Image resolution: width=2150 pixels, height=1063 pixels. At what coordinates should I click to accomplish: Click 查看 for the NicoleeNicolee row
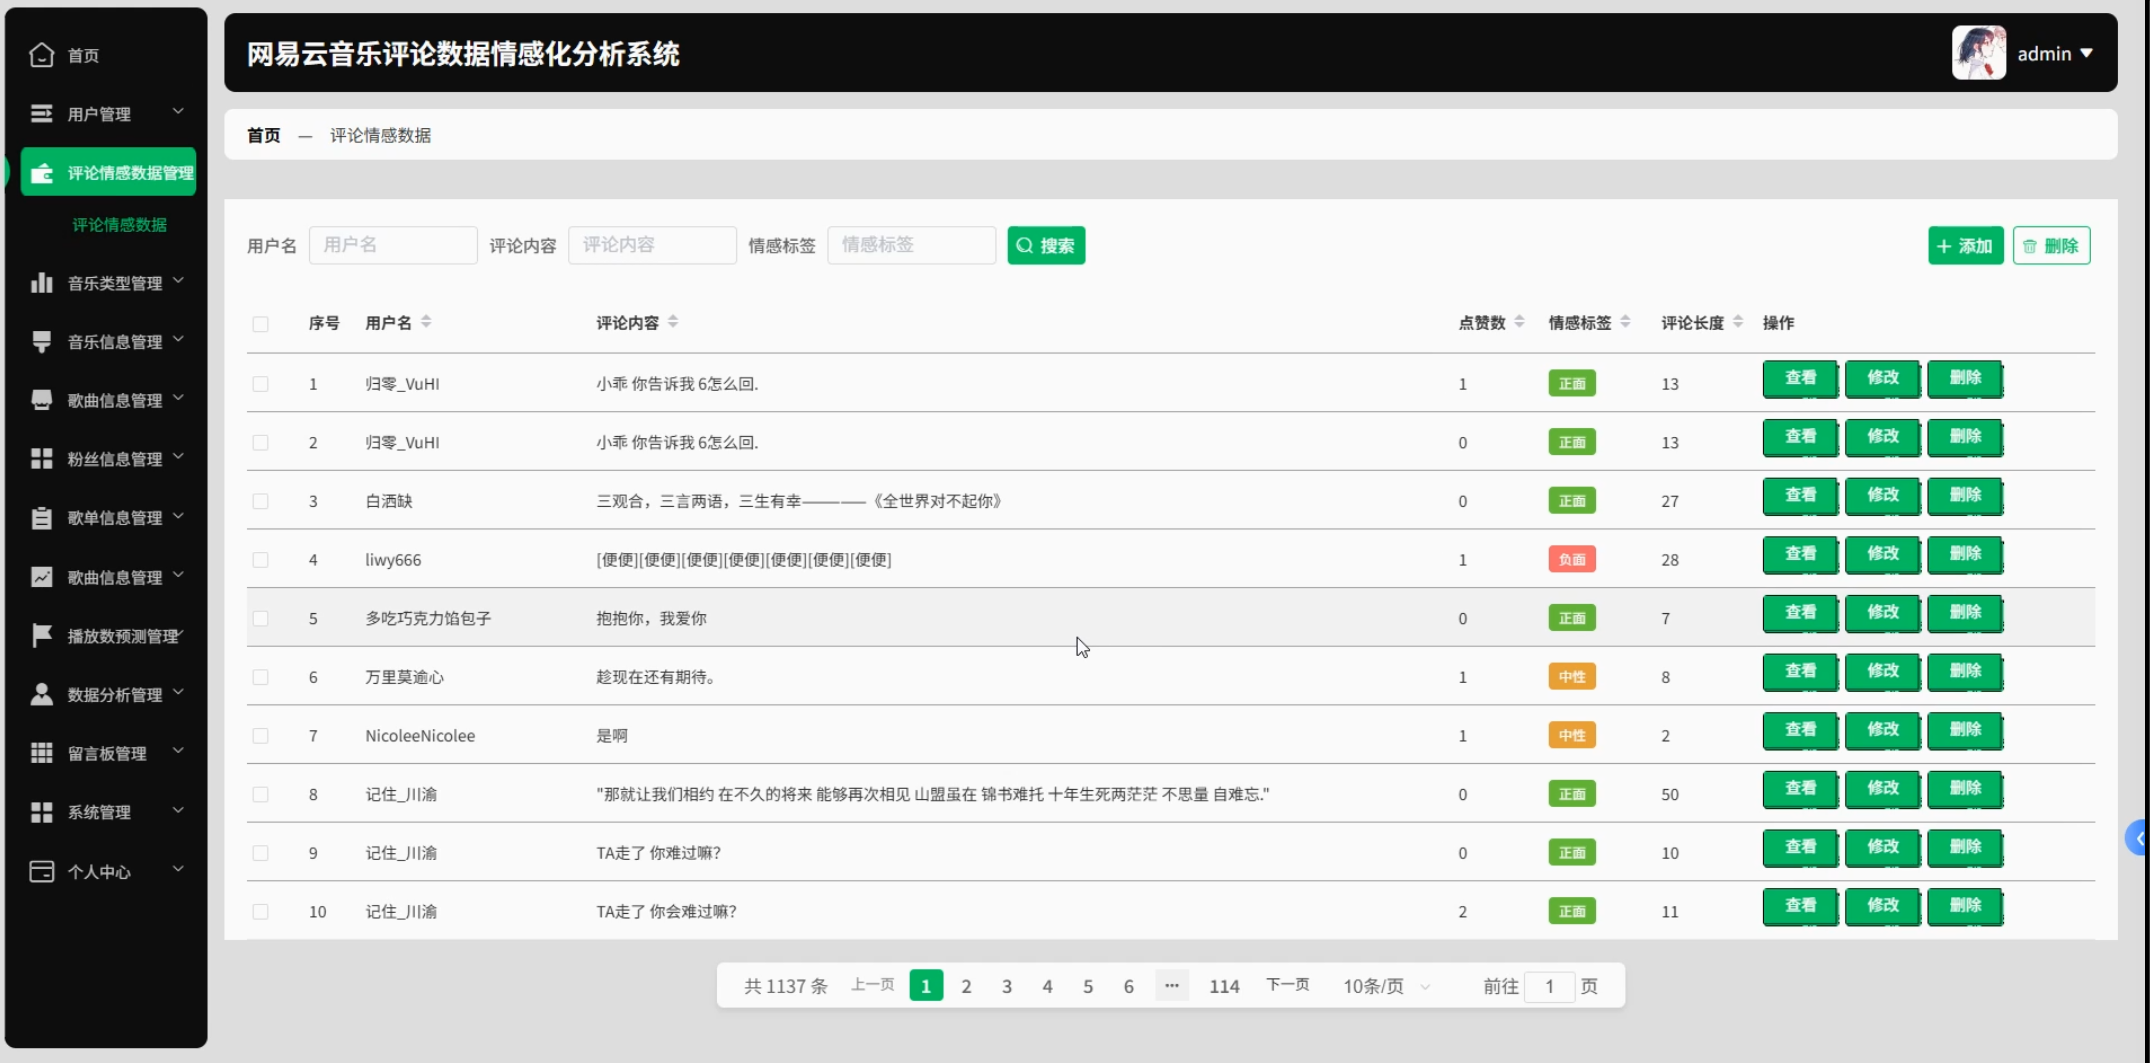pos(1800,731)
